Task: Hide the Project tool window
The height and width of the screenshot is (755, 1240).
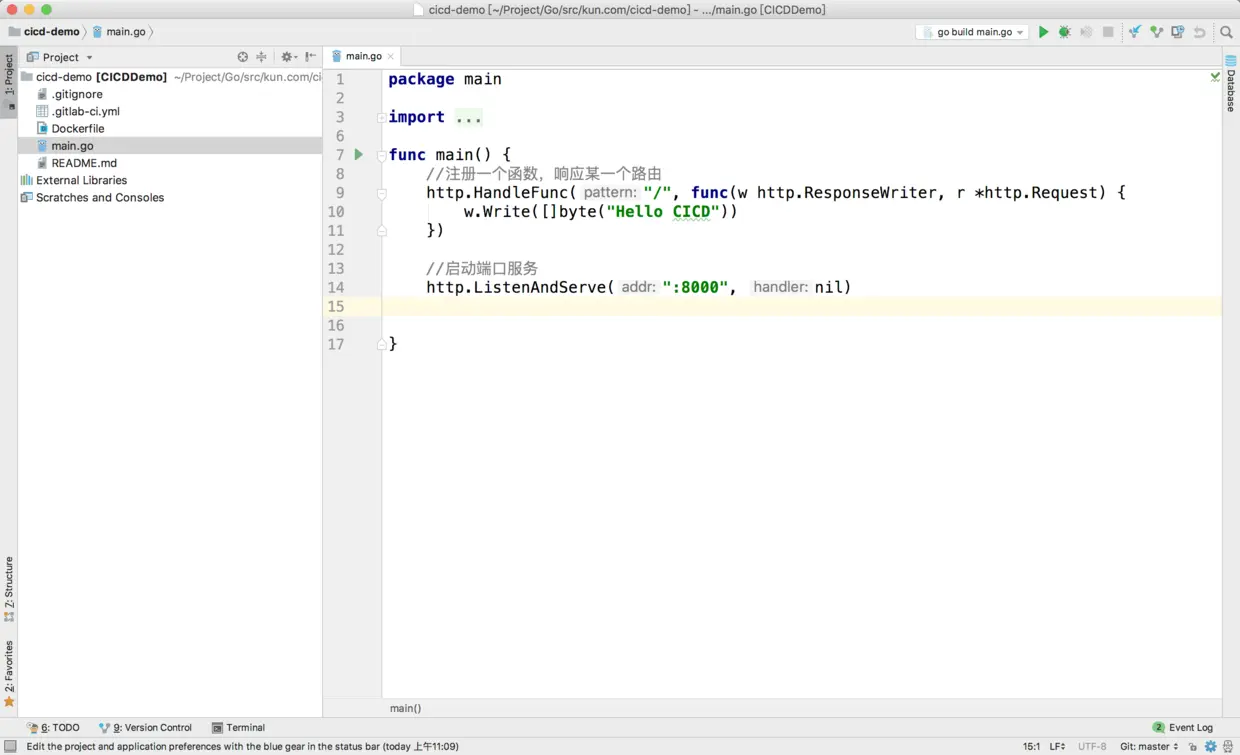Action: point(311,57)
